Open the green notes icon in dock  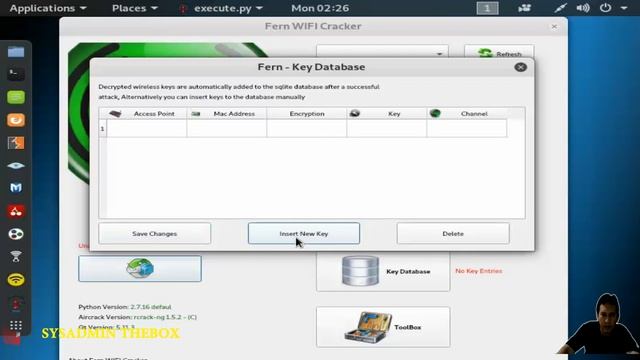16,97
